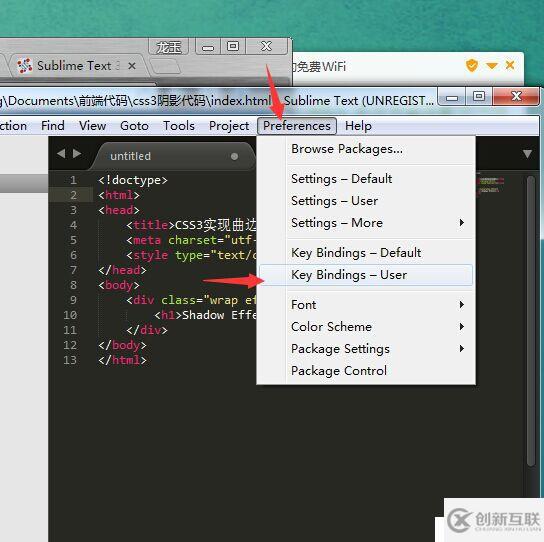Close the Sublime Text window
The height and width of the screenshot is (542, 544).
coord(516,97)
